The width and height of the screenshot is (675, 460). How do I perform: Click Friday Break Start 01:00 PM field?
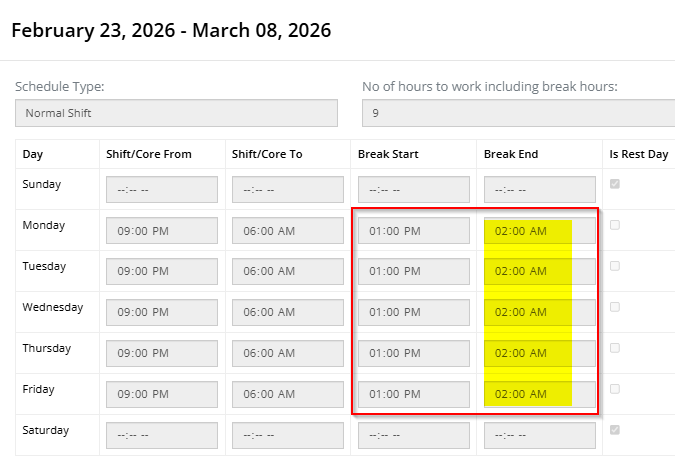(413, 395)
